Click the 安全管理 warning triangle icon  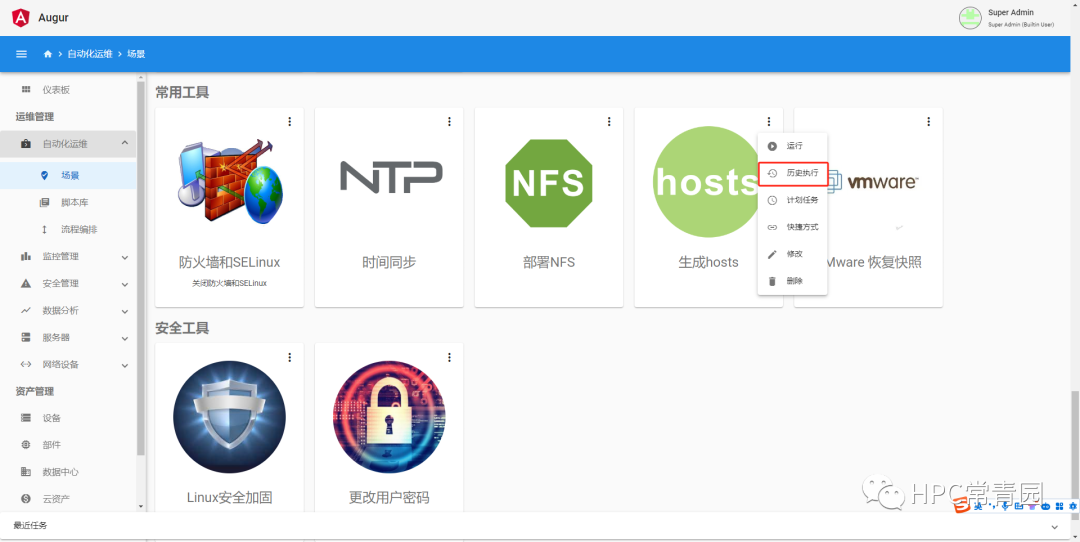pos(26,283)
